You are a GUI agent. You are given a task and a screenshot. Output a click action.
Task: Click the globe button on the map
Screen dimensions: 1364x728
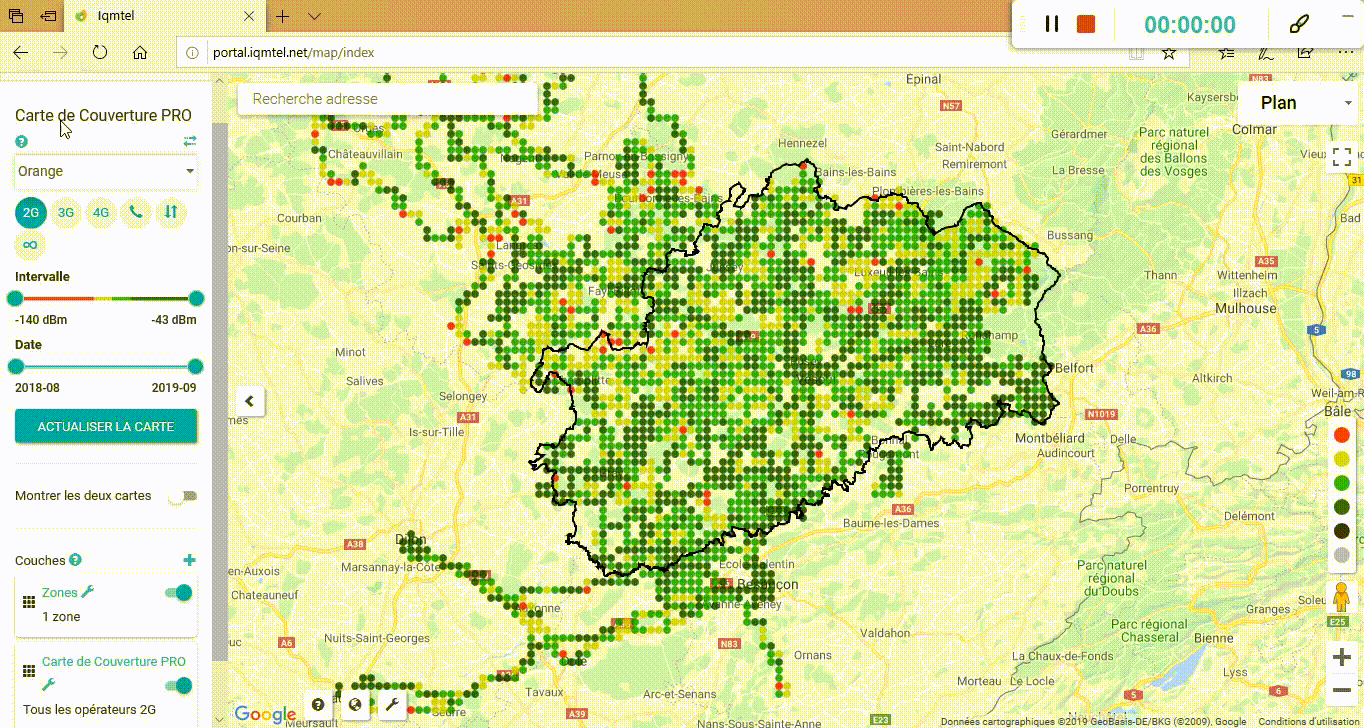tap(355, 705)
